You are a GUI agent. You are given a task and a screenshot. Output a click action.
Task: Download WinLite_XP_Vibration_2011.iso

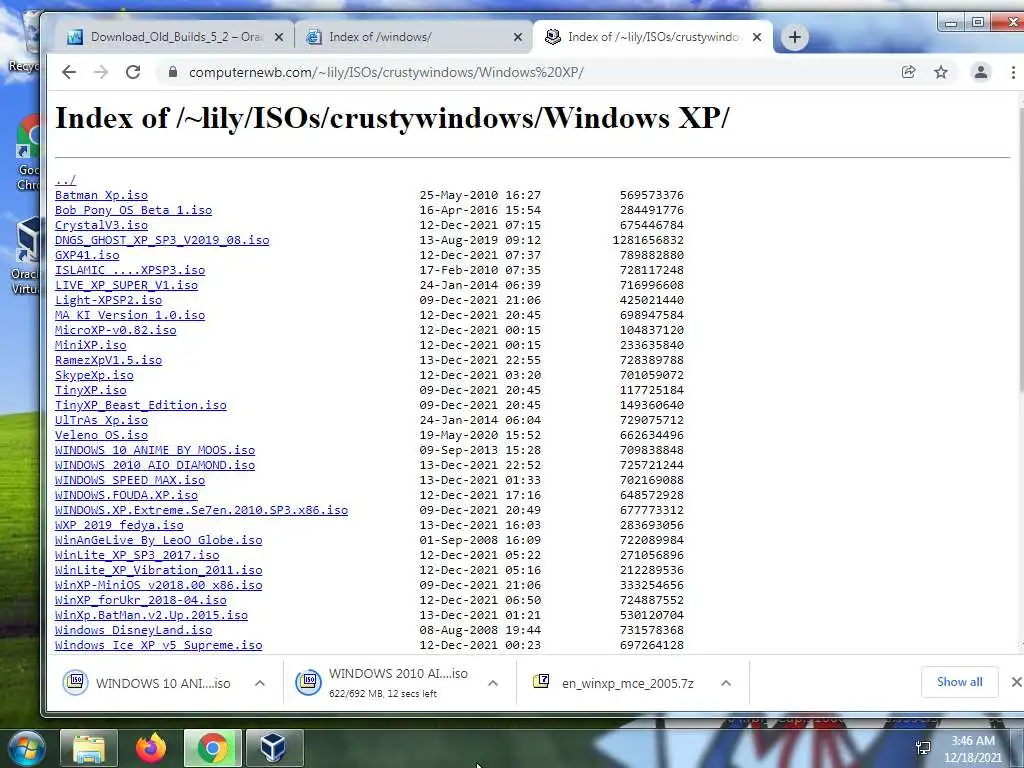pyautogui.click(x=159, y=571)
